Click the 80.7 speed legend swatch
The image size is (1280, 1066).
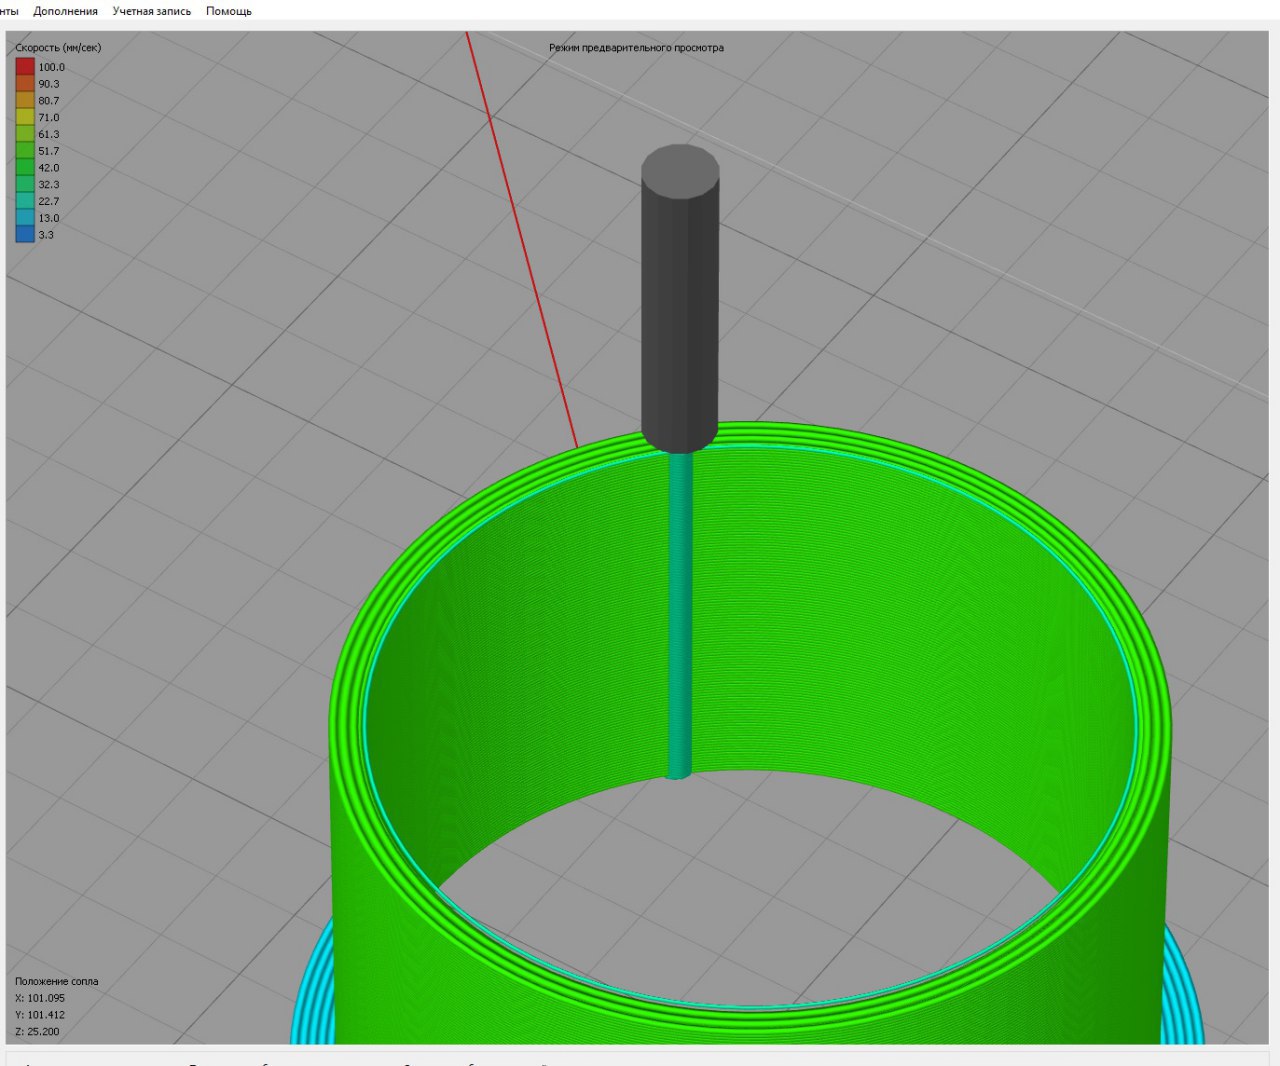[x=25, y=101]
